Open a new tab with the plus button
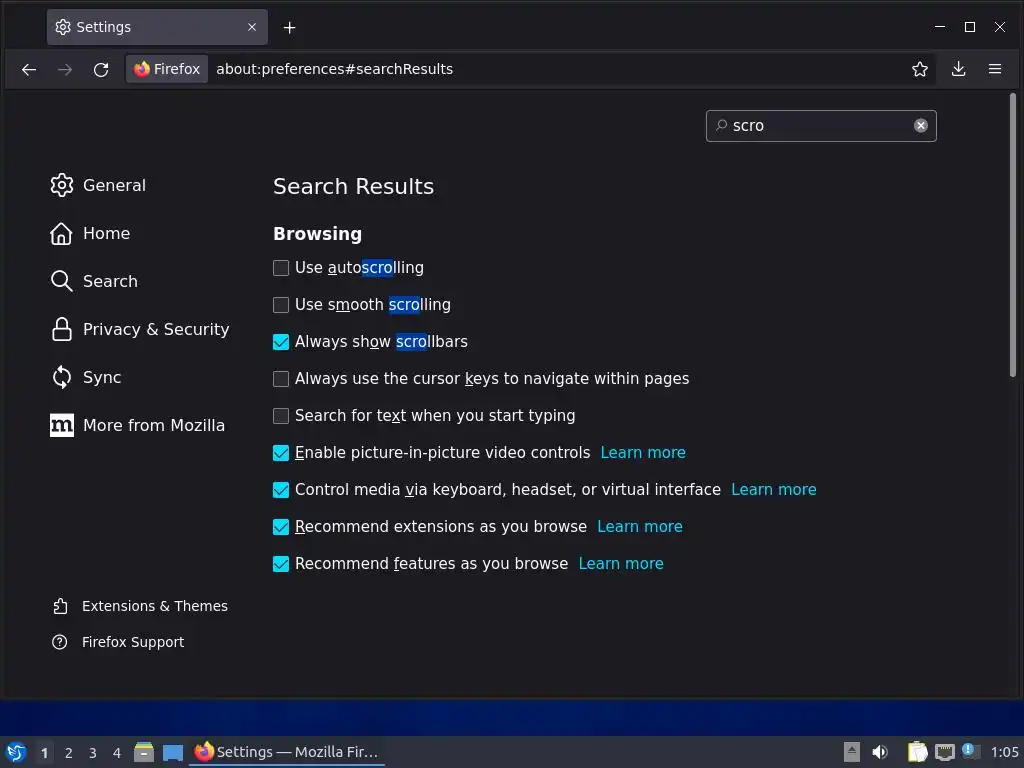Viewport: 1024px width, 768px height. click(x=289, y=27)
